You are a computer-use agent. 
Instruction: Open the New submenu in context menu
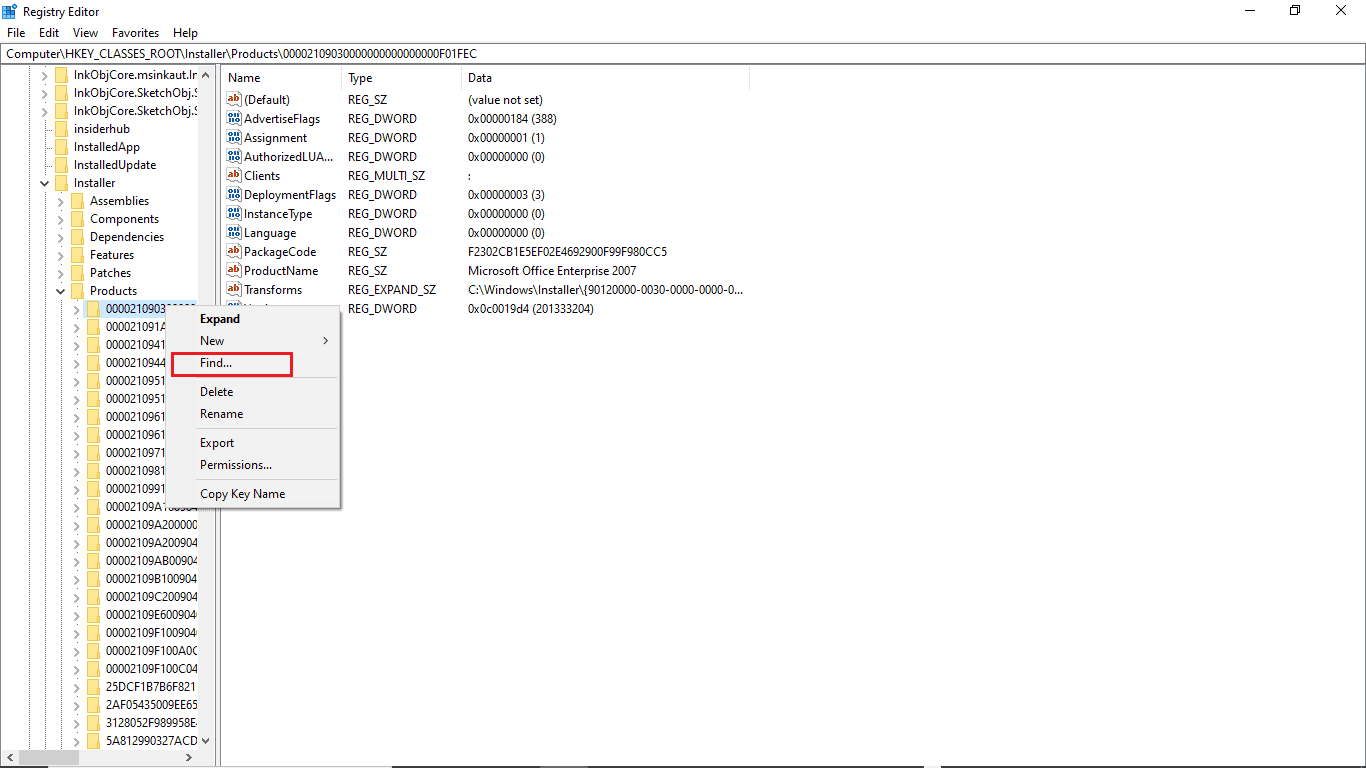point(253,341)
